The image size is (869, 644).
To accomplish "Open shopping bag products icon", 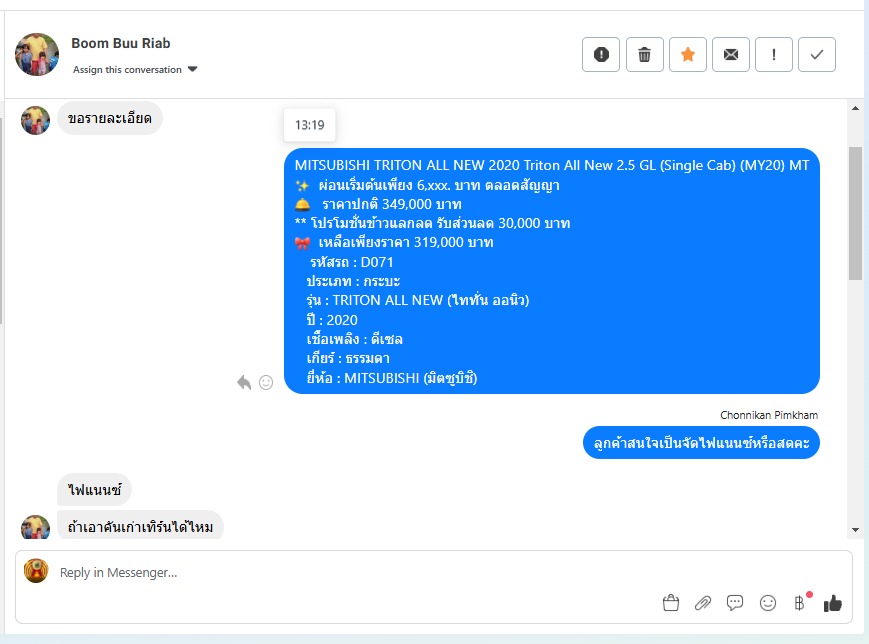I will pyautogui.click(x=671, y=603).
